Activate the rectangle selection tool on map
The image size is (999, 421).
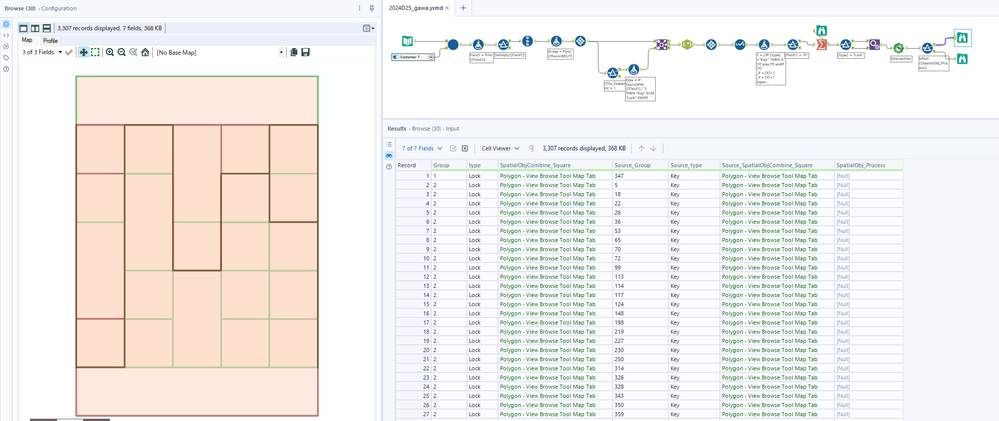pyautogui.click(x=95, y=52)
